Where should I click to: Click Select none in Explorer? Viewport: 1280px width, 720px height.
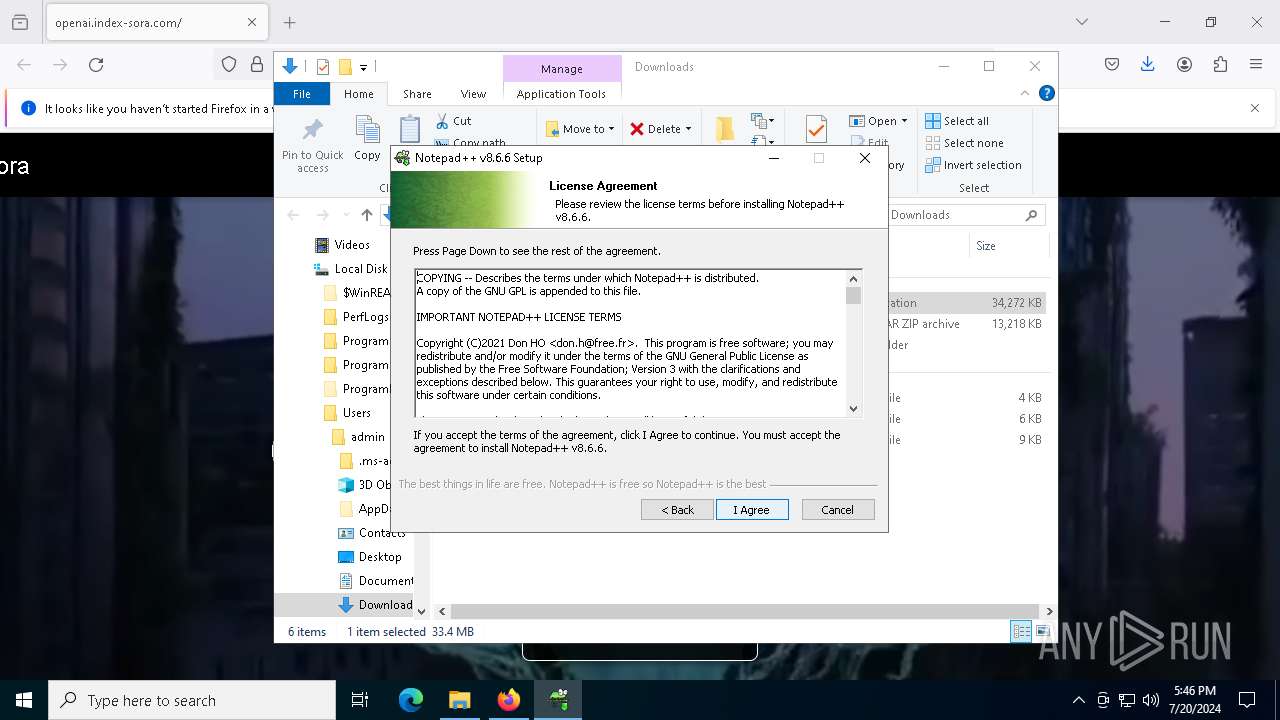(x=964, y=143)
